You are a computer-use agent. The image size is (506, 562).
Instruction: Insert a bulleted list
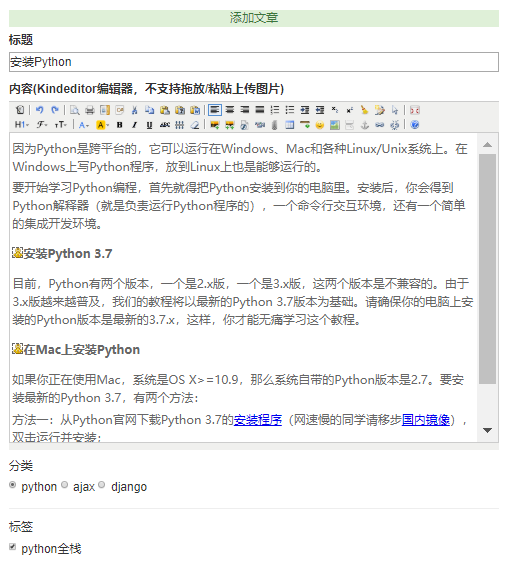[290, 110]
